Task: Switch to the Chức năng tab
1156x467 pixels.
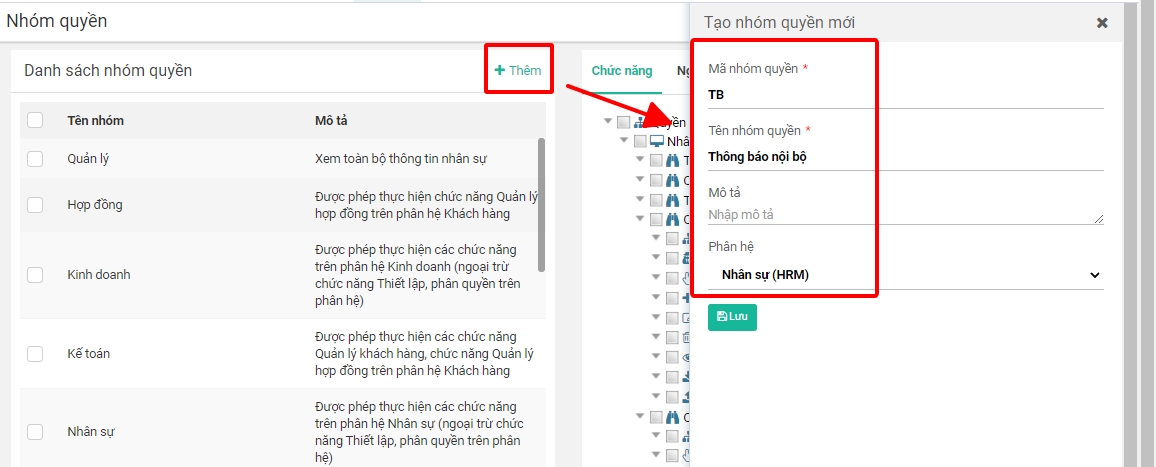Action: point(621,71)
